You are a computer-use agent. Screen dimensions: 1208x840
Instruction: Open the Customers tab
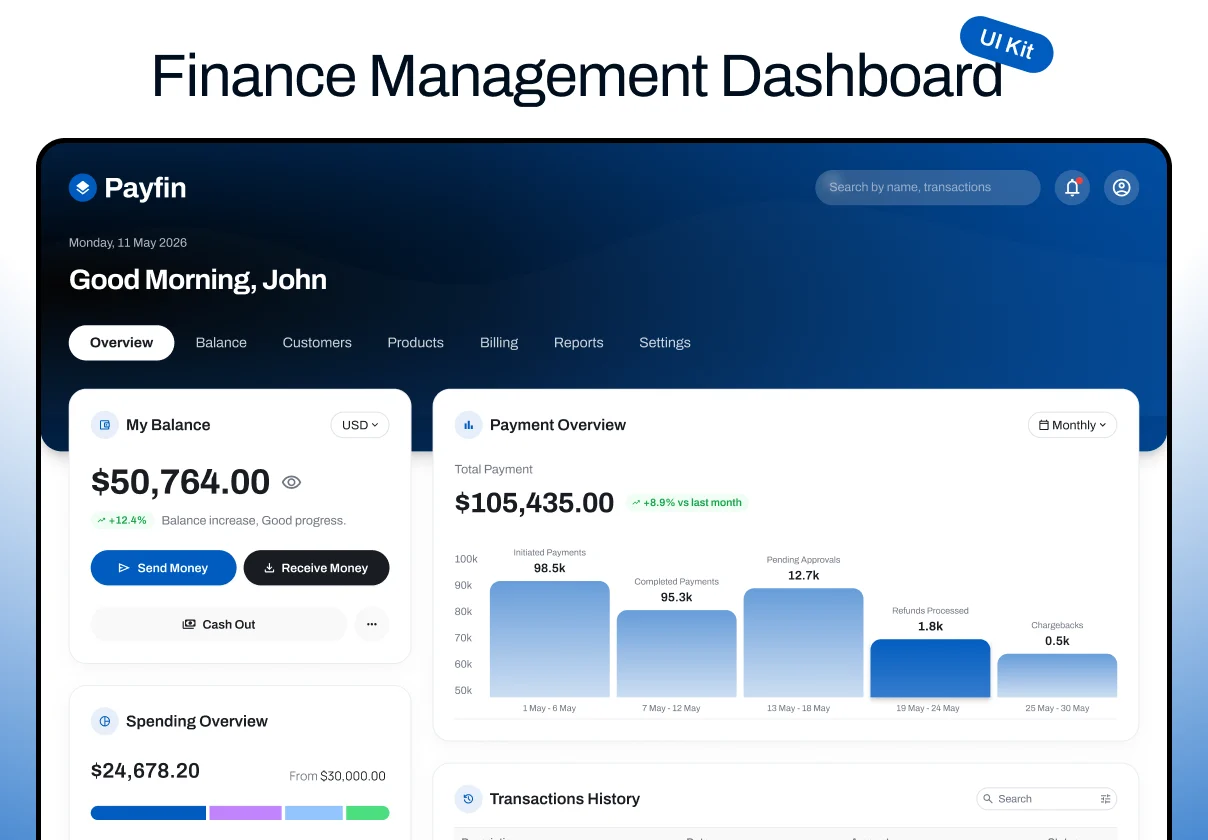[317, 342]
